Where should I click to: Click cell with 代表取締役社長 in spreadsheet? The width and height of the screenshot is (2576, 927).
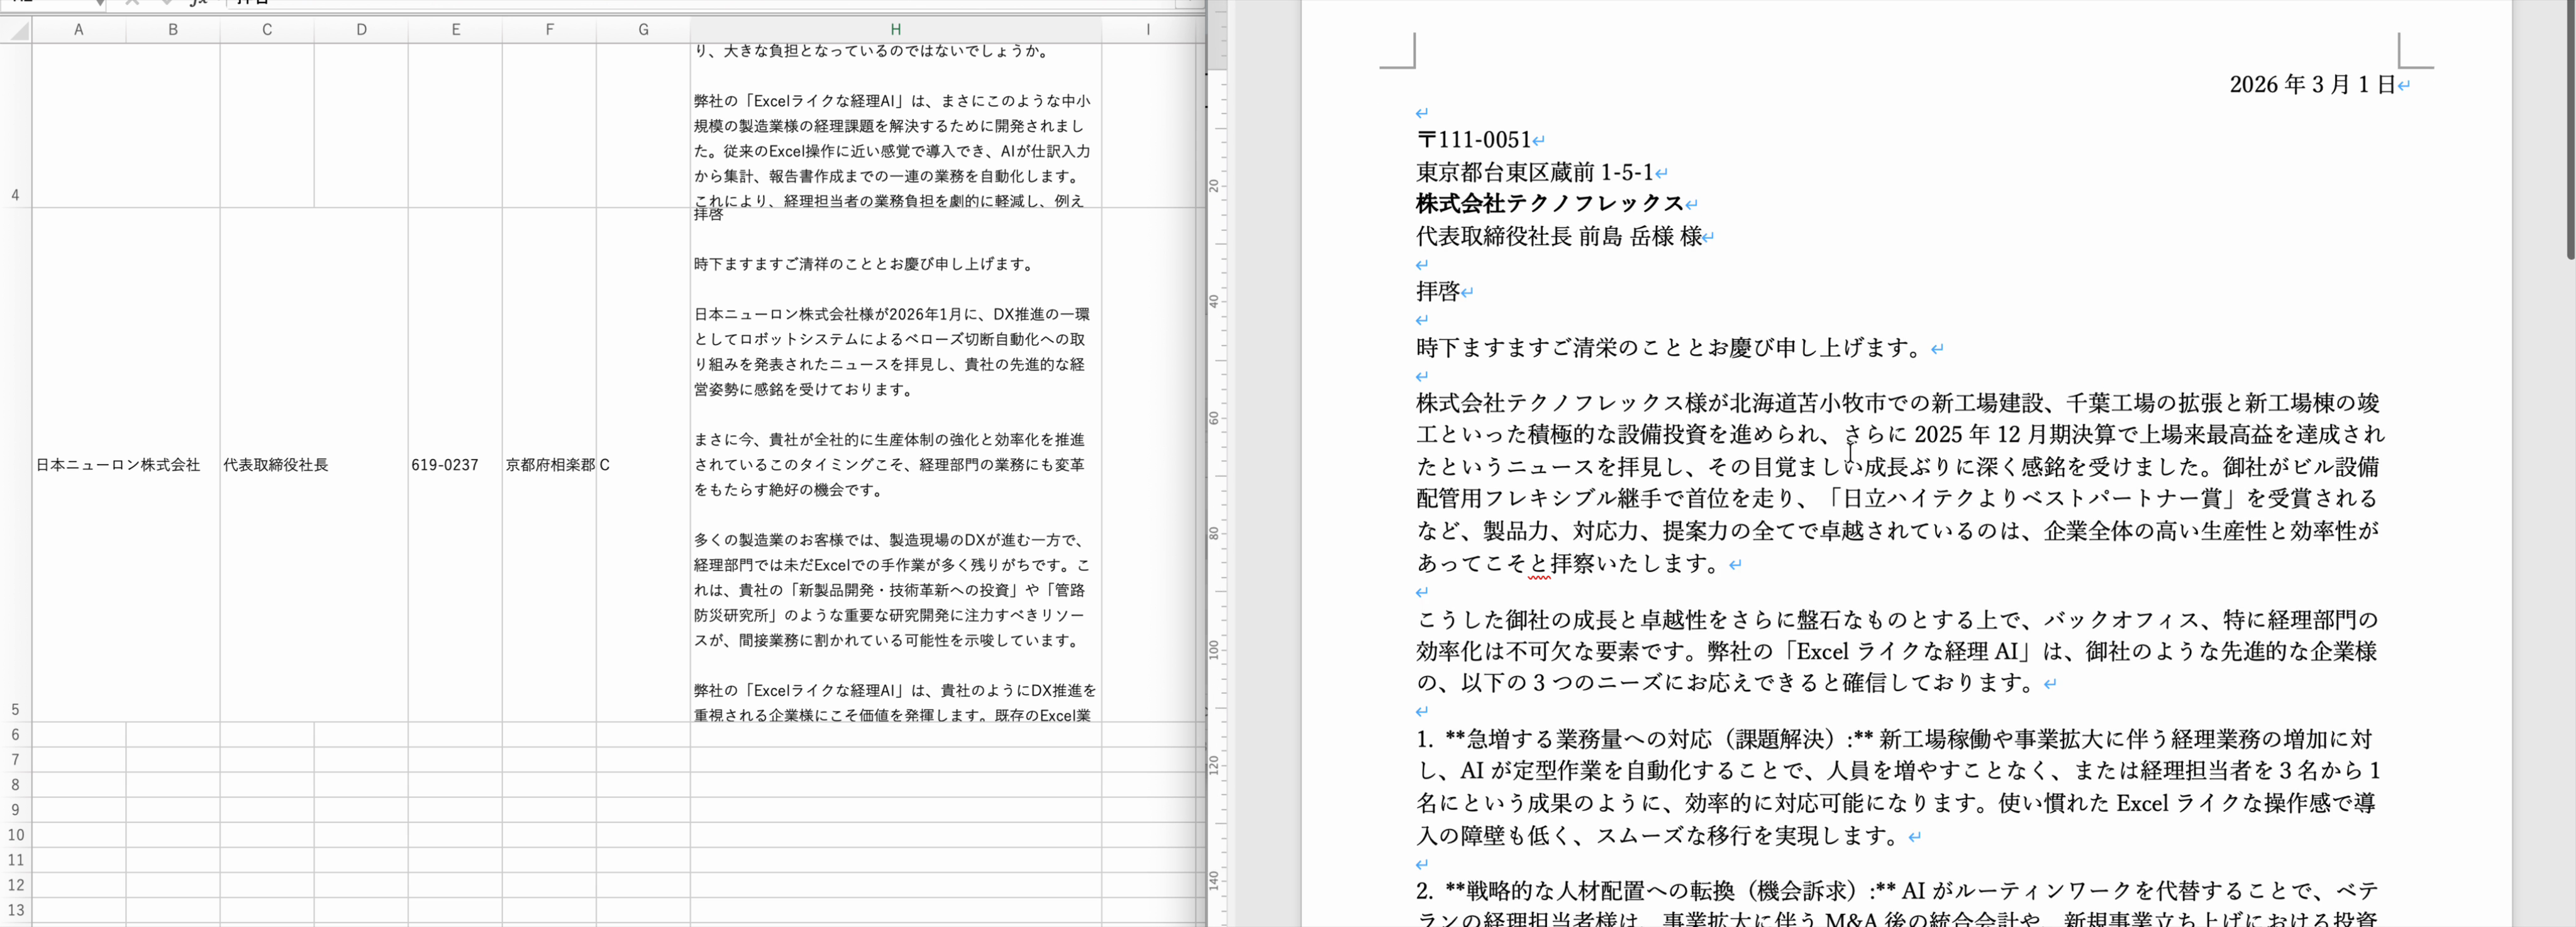click(x=275, y=465)
